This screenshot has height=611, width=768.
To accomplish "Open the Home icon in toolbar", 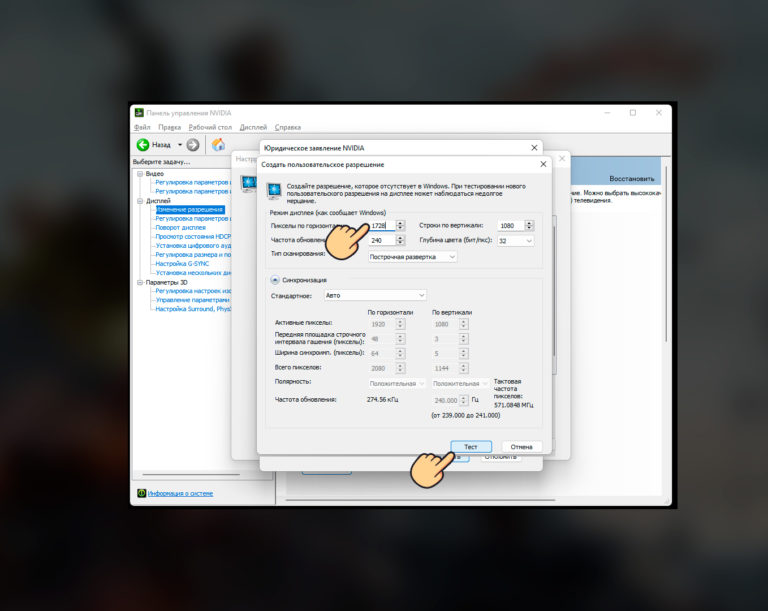I will (218, 145).
